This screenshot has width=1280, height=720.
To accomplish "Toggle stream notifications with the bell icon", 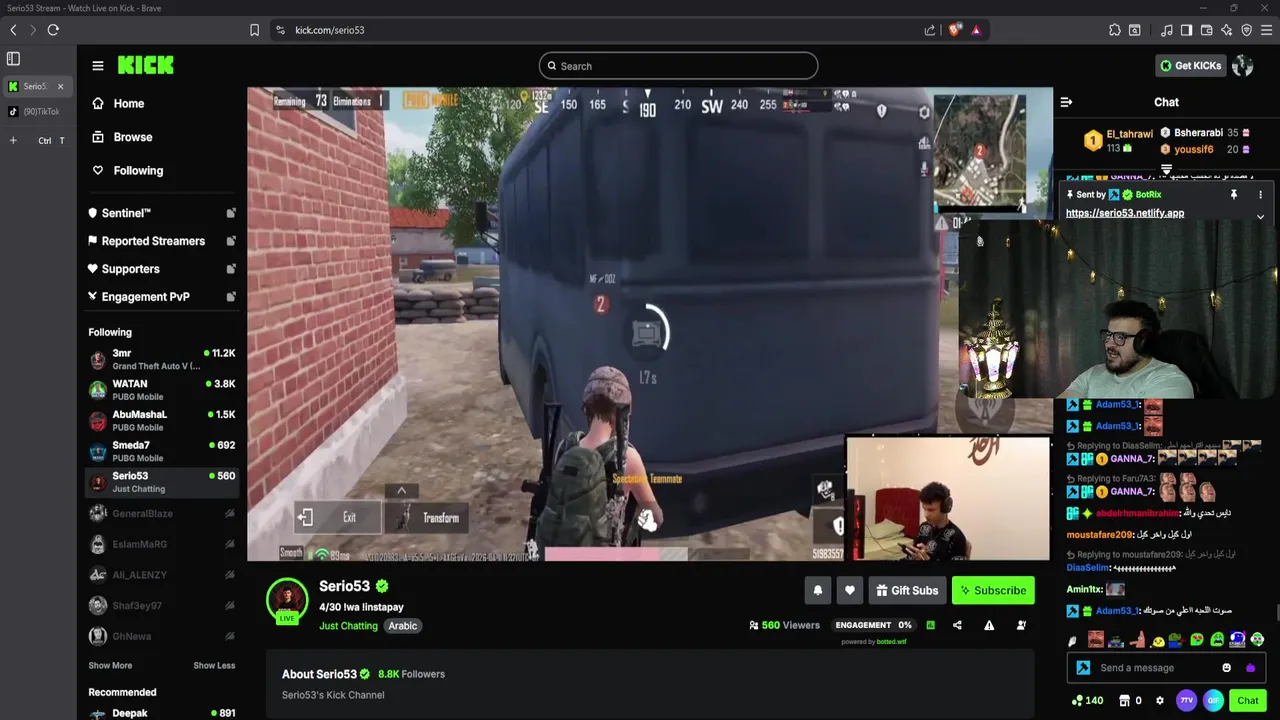I will (x=817, y=591).
